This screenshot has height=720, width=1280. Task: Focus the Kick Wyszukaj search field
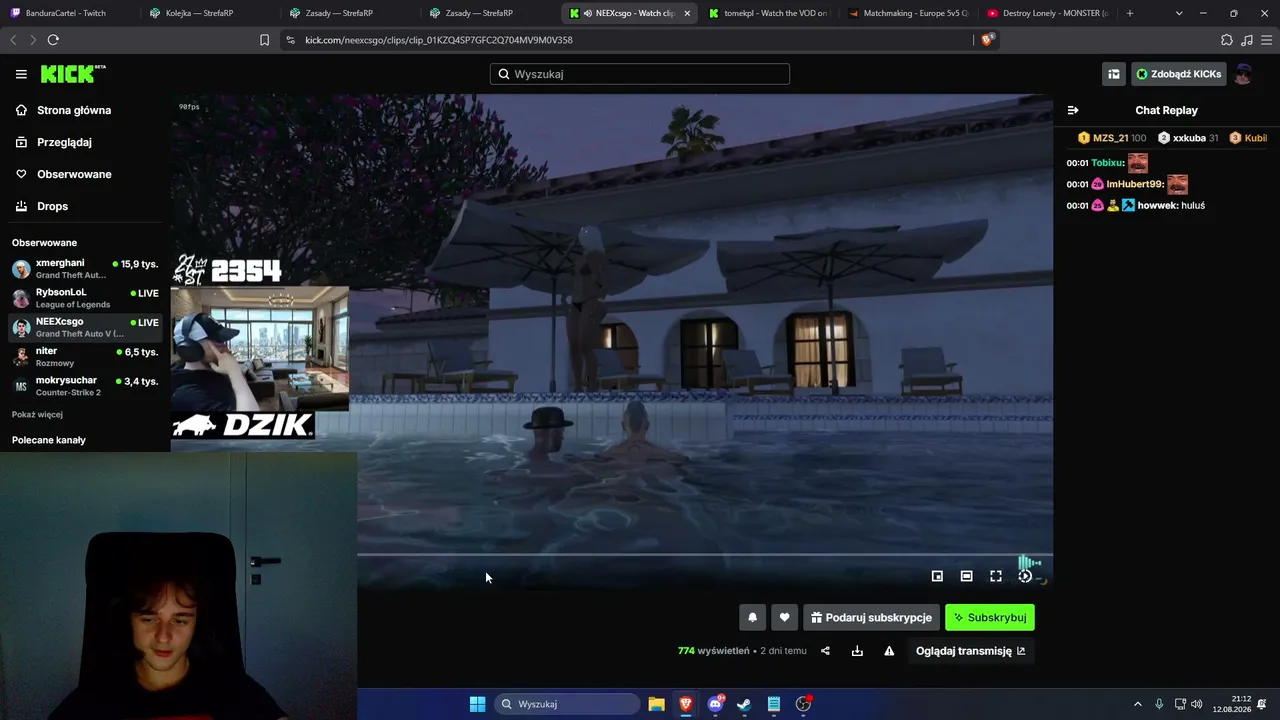[640, 74]
